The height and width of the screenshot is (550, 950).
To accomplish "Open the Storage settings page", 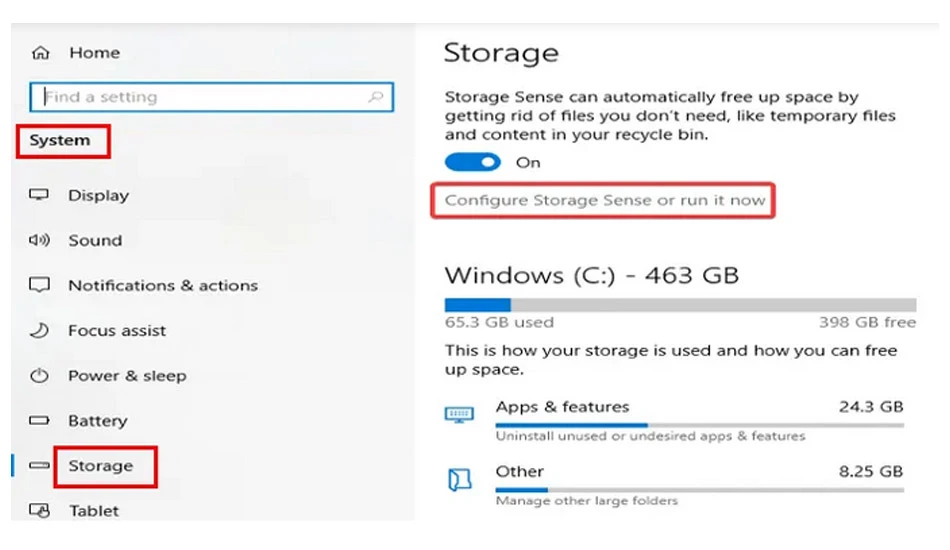I will point(101,466).
